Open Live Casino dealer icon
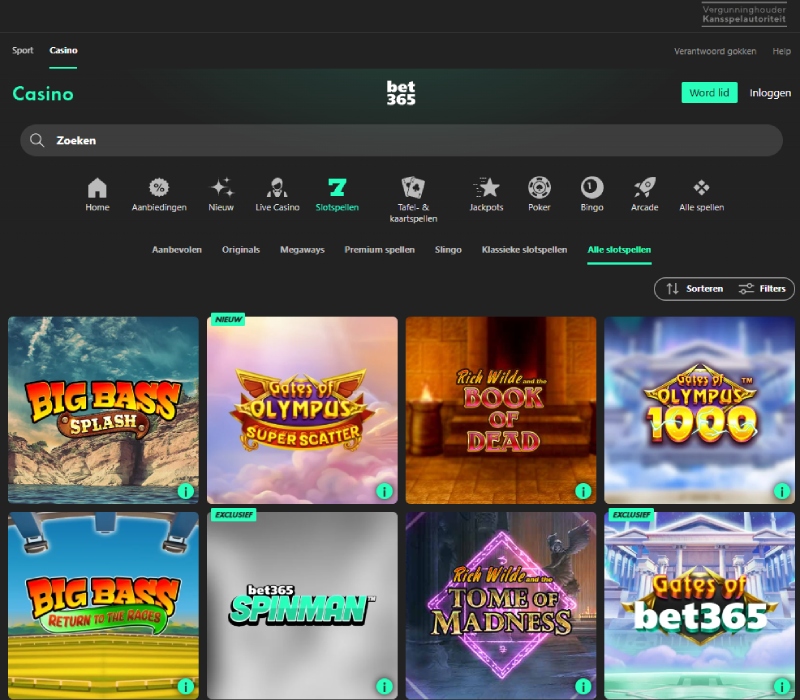Screen dimensions: 800x700 277,188
